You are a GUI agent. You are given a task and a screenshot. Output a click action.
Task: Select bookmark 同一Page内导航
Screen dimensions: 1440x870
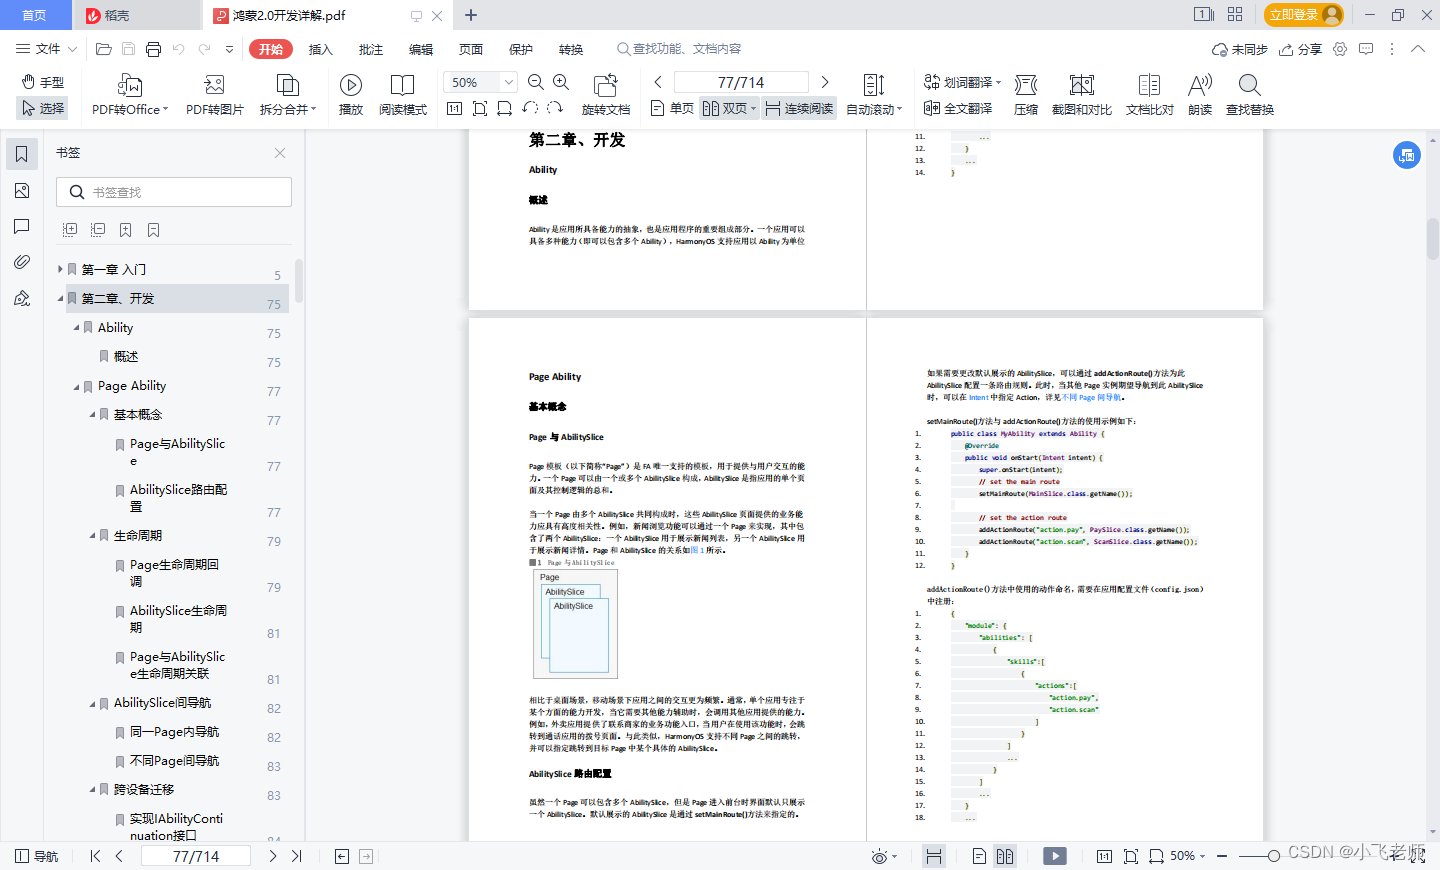point(174,732)
